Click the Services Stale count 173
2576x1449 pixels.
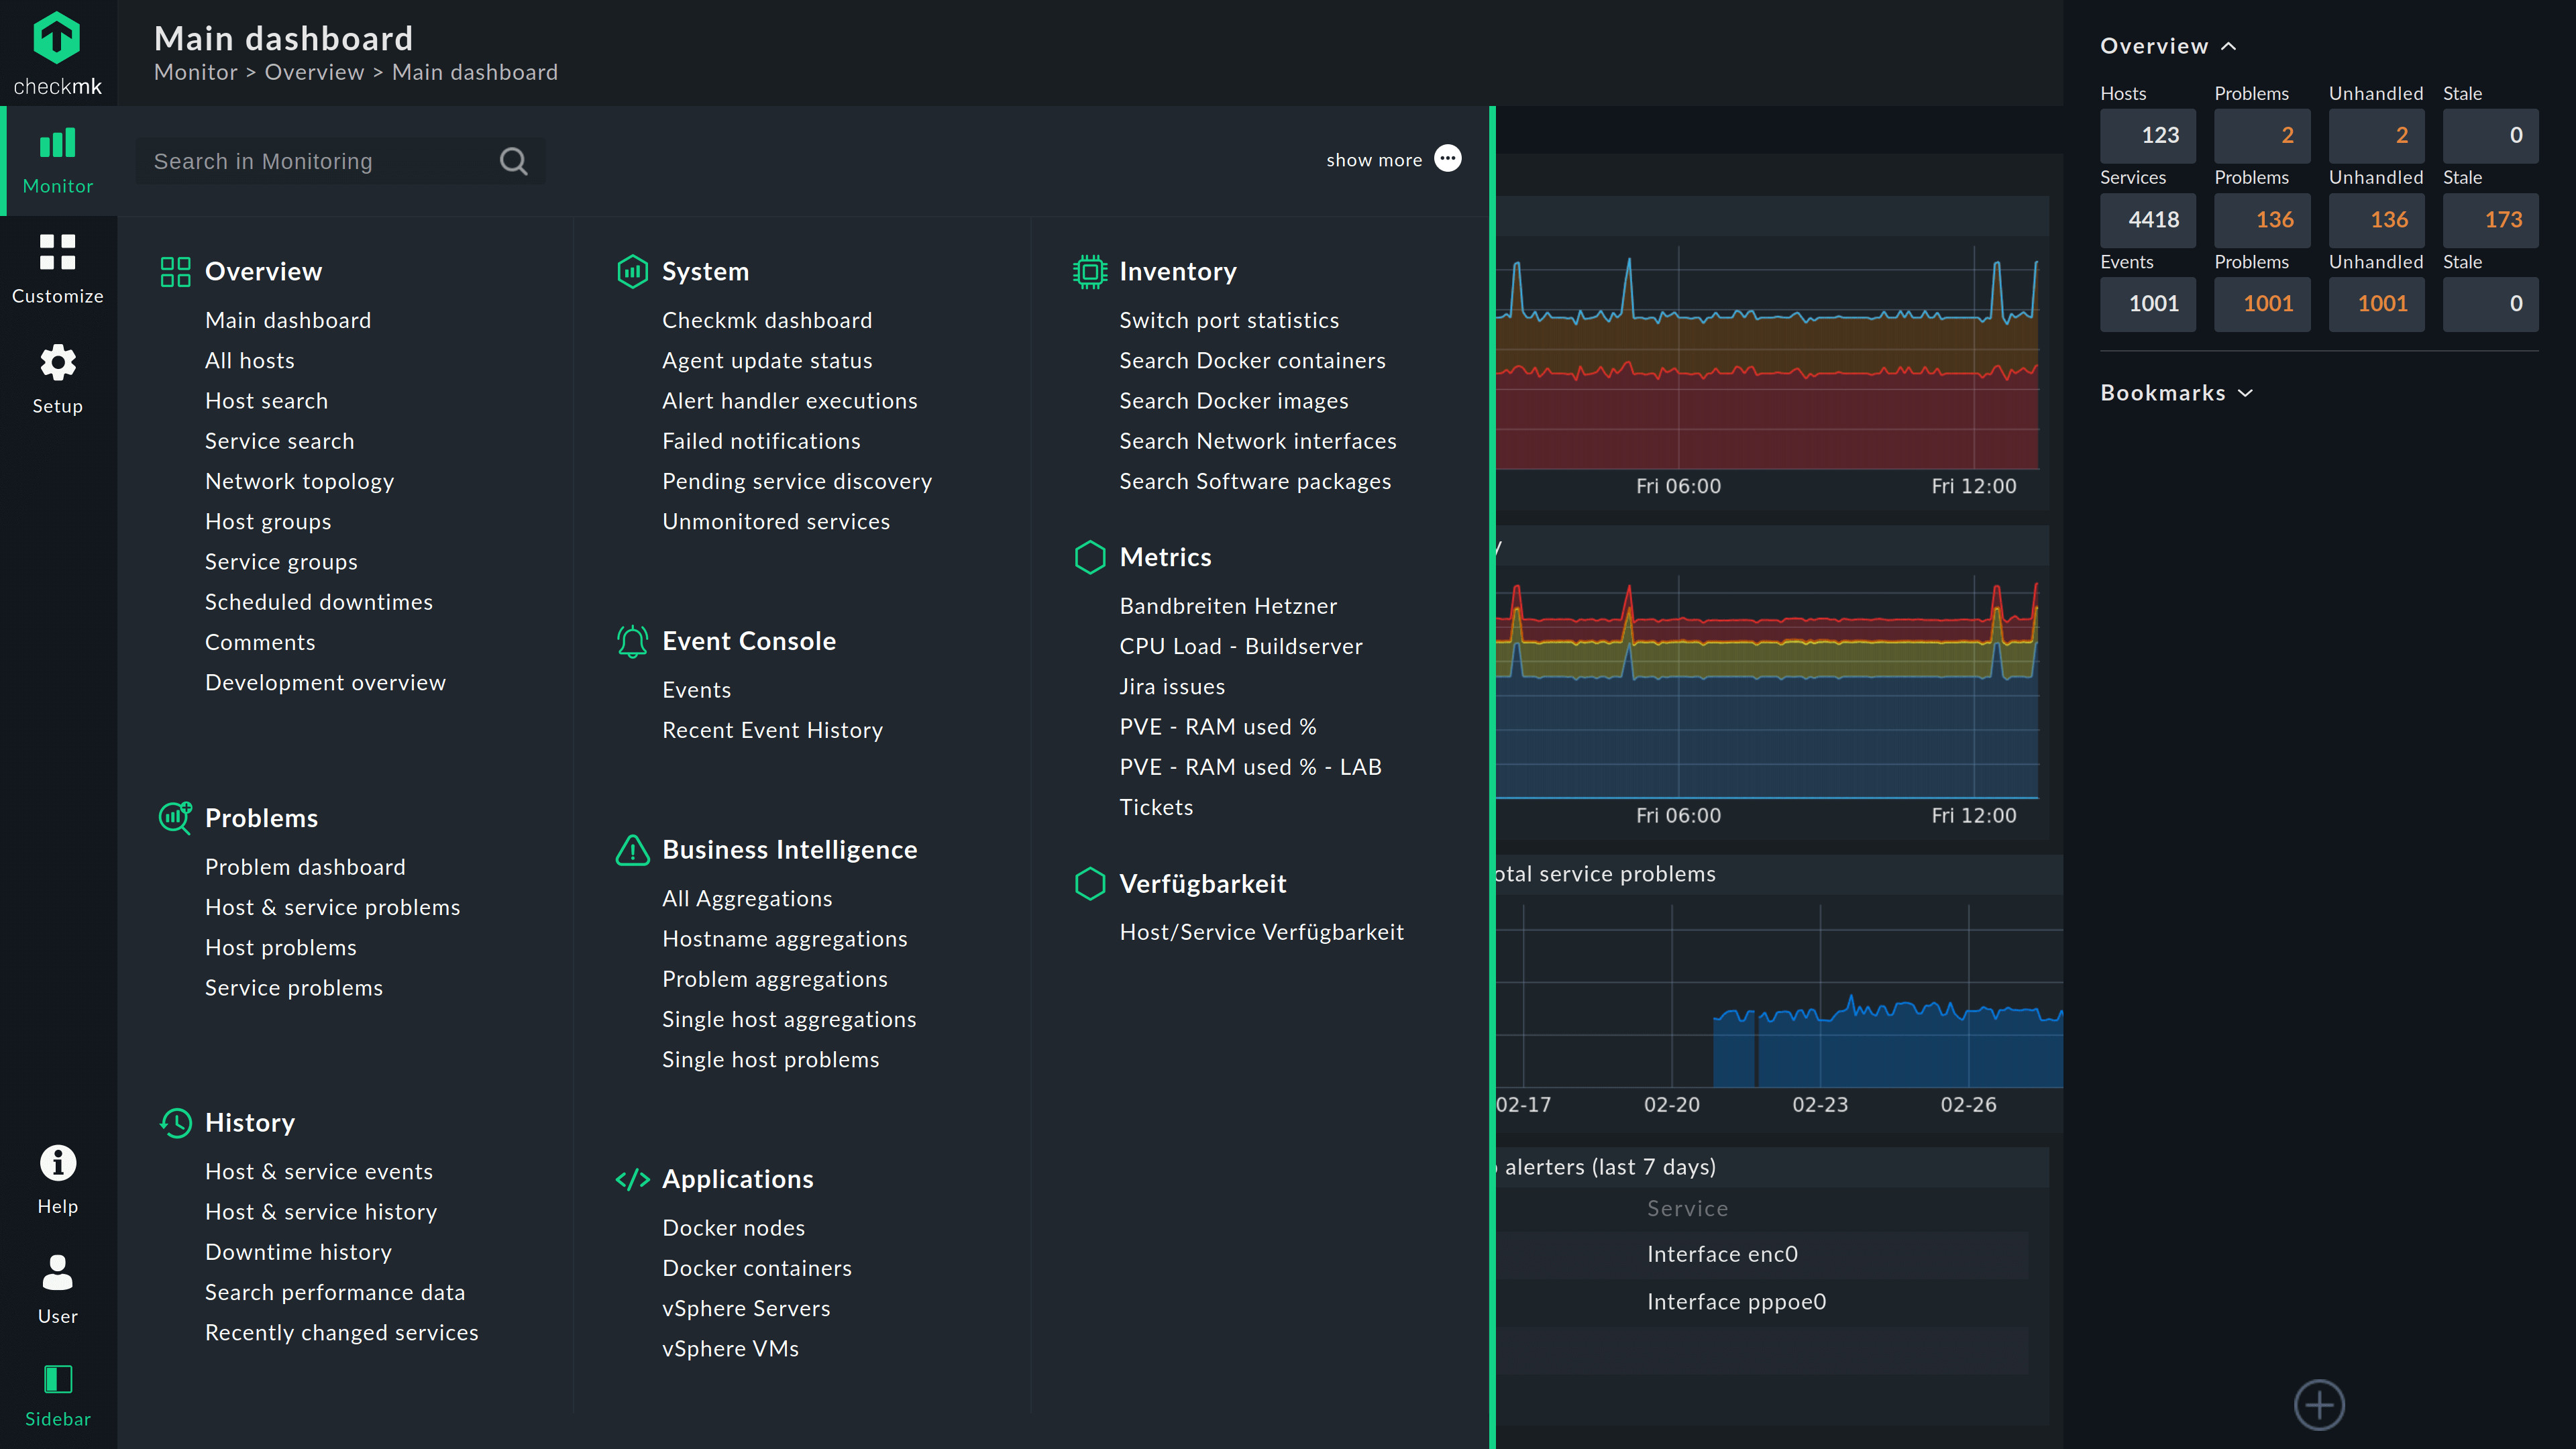2490,219
